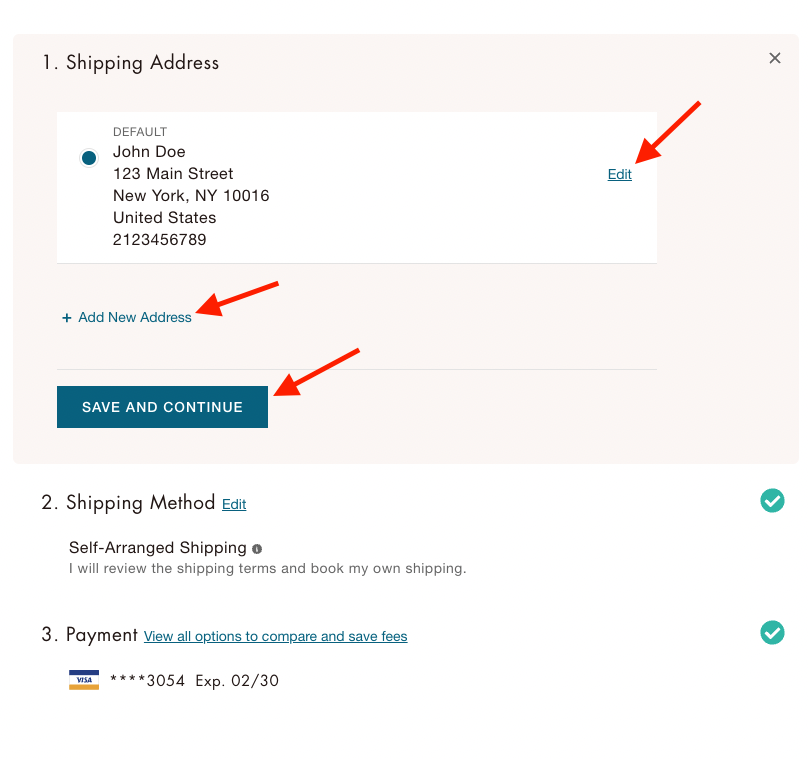Show info for Self-Arranged Shipping

257,549
